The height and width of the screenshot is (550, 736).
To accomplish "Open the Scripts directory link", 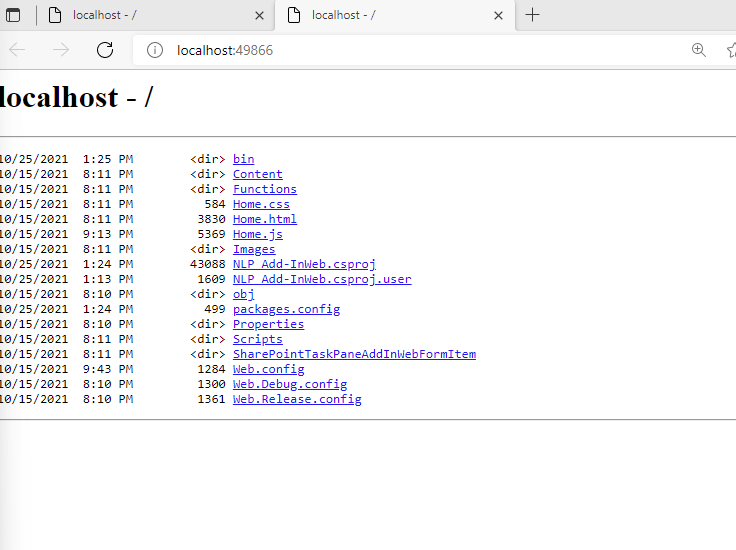I will click(258, 339).
